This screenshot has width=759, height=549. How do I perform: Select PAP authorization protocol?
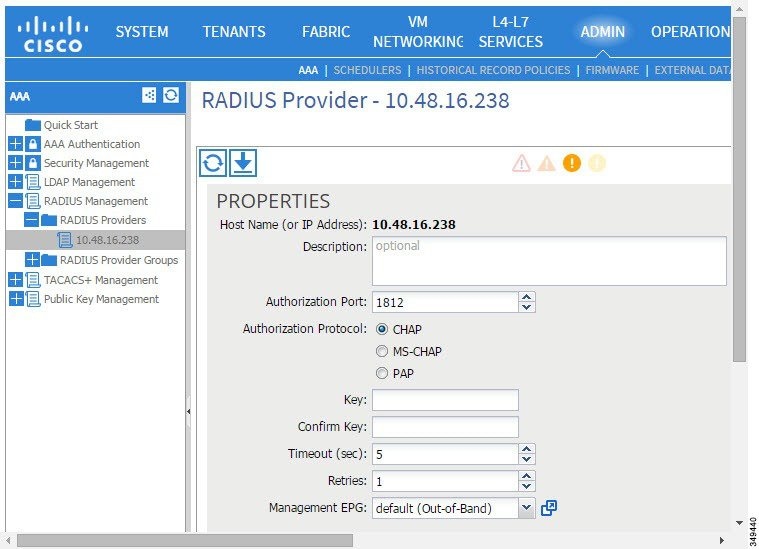(382, 373)
